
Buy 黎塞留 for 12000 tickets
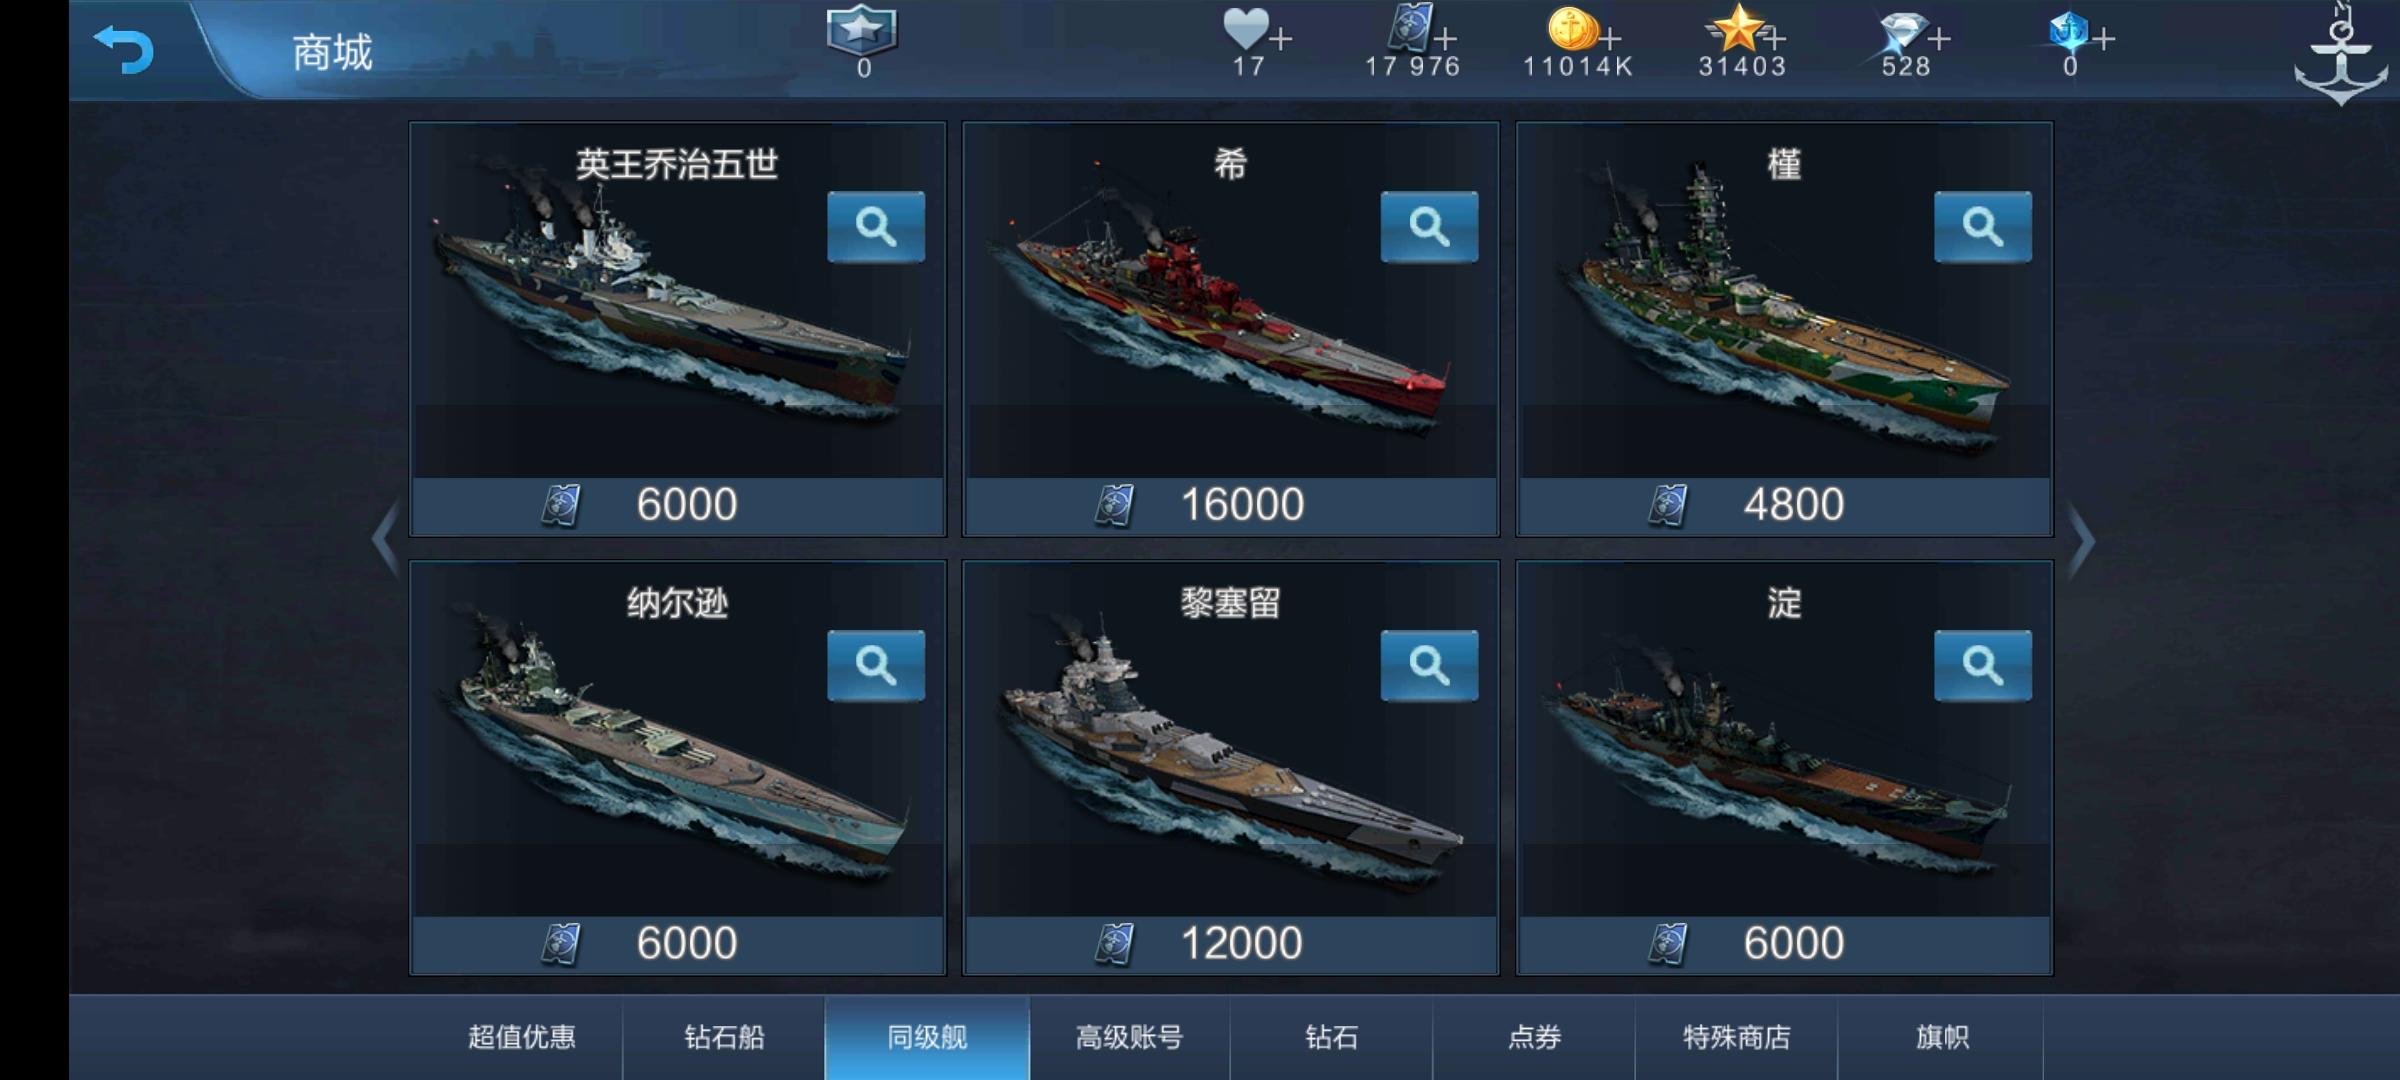1231,944
